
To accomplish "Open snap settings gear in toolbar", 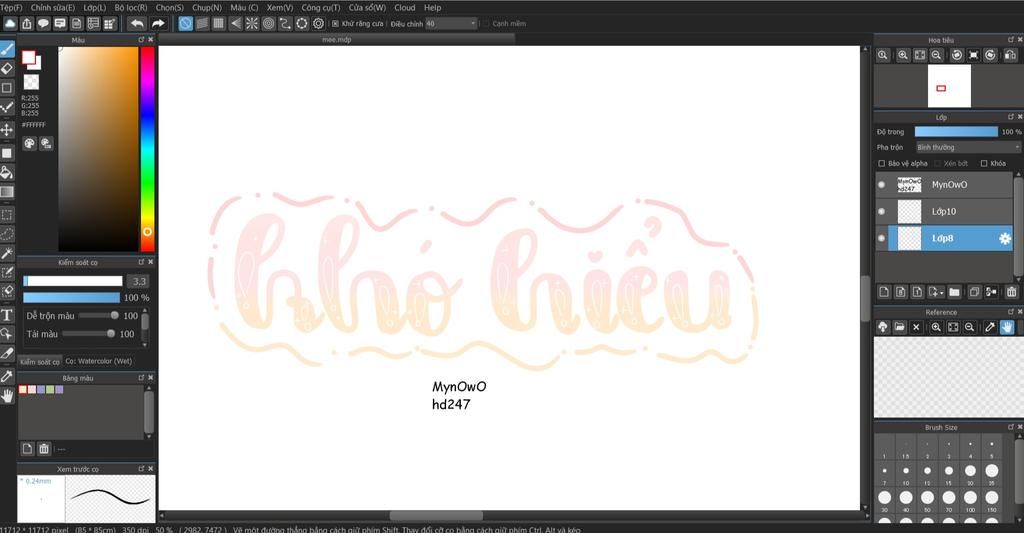I will pyautogui.click(x=318, y=24).
